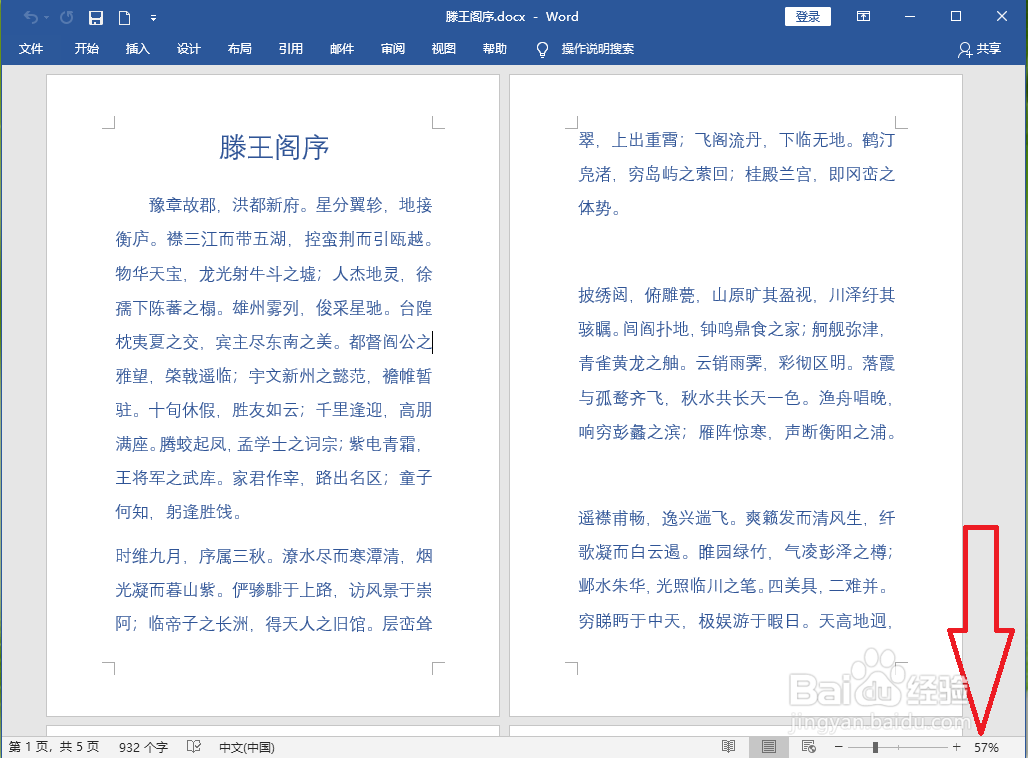Switch to the 帮助 tab

click(x=494, y=49)
